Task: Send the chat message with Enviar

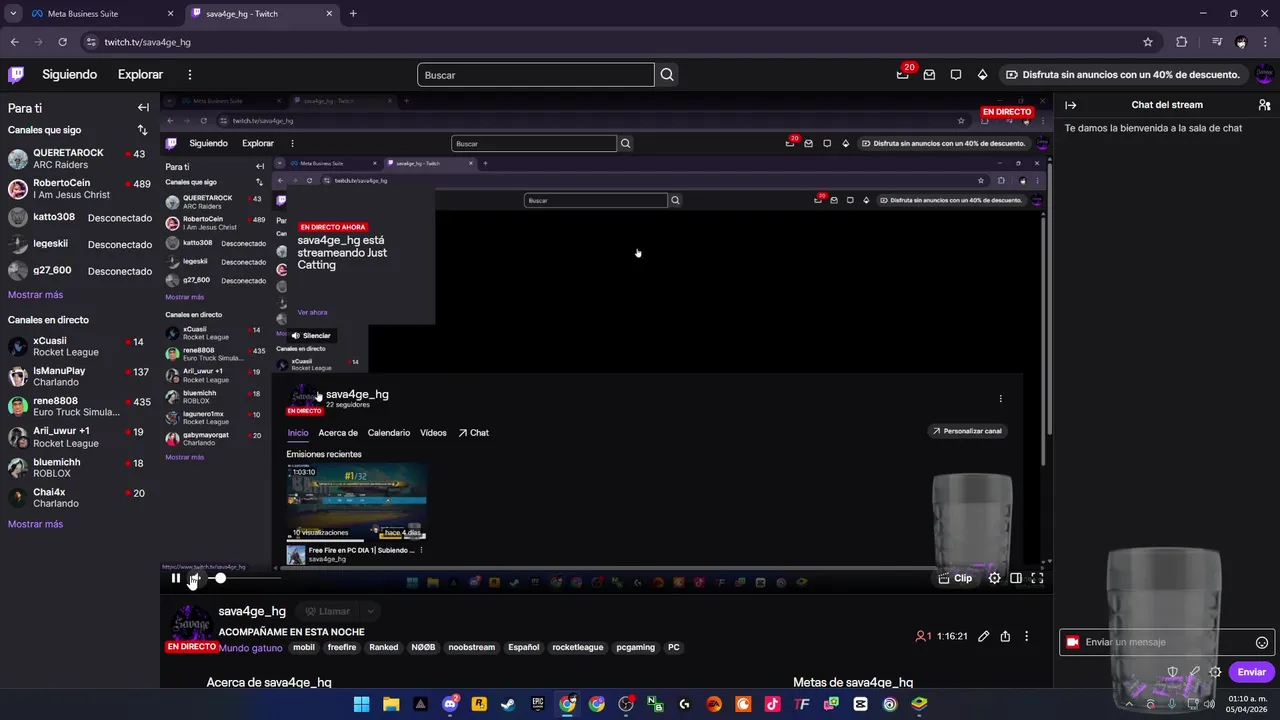Action: (x=1251, y=672)
